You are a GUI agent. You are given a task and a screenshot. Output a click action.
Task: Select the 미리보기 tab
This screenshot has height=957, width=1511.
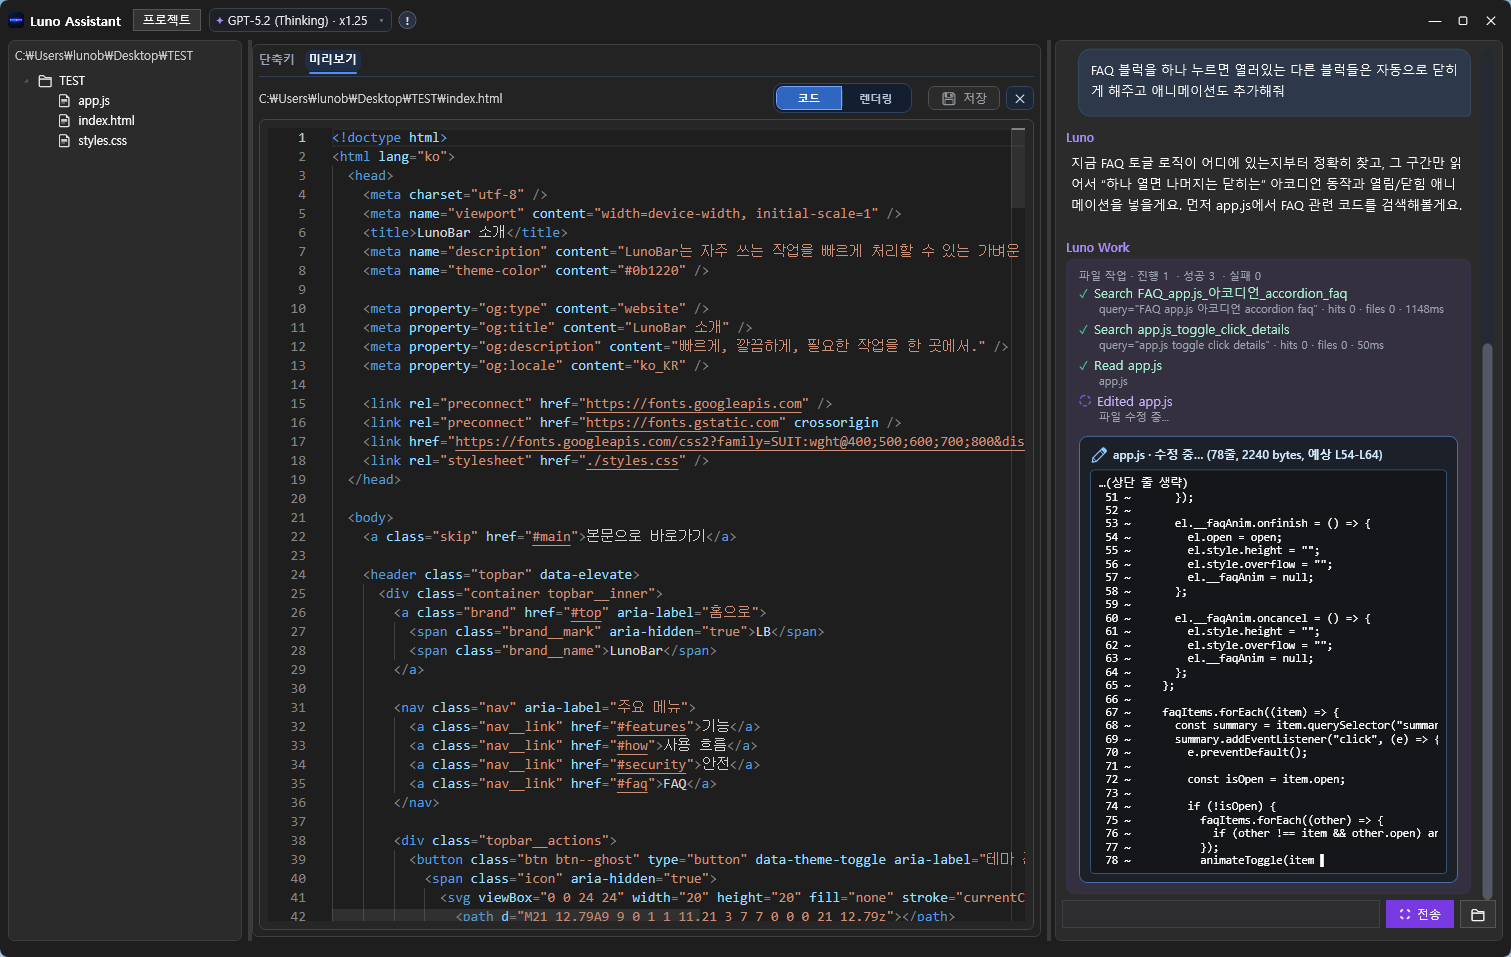(332, 60)
